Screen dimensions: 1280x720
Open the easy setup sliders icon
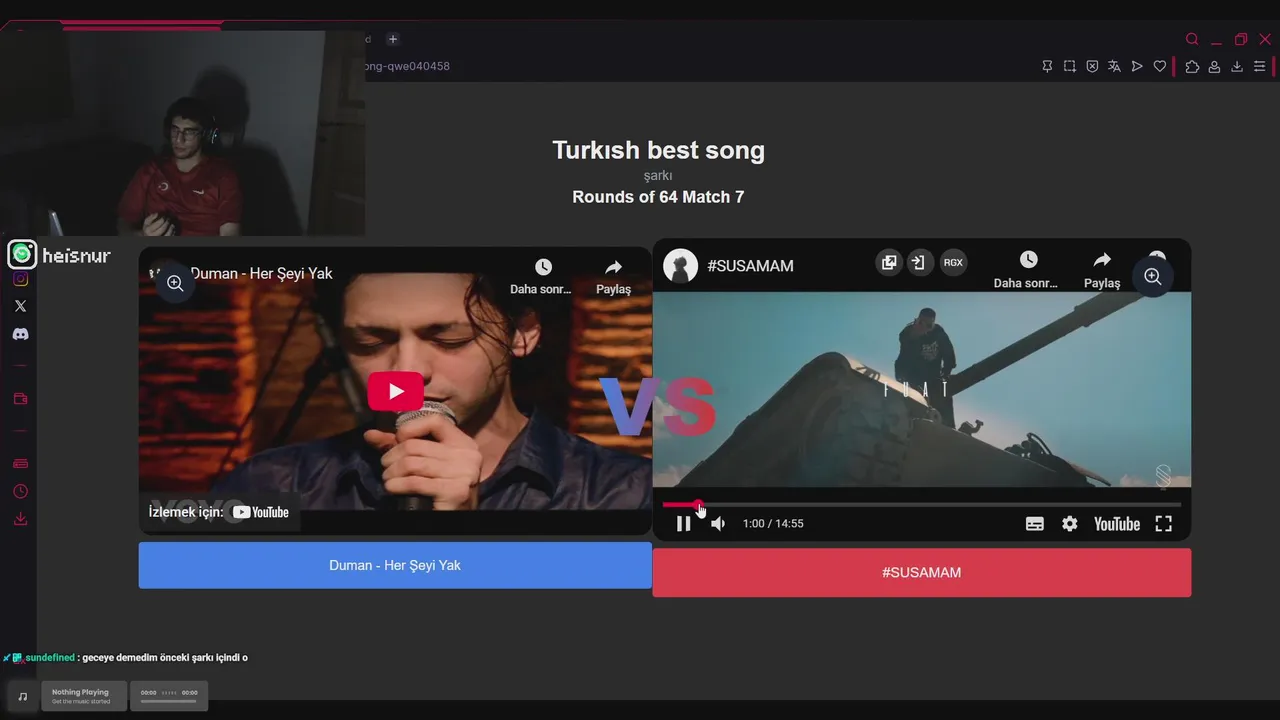pos(1259,66)
